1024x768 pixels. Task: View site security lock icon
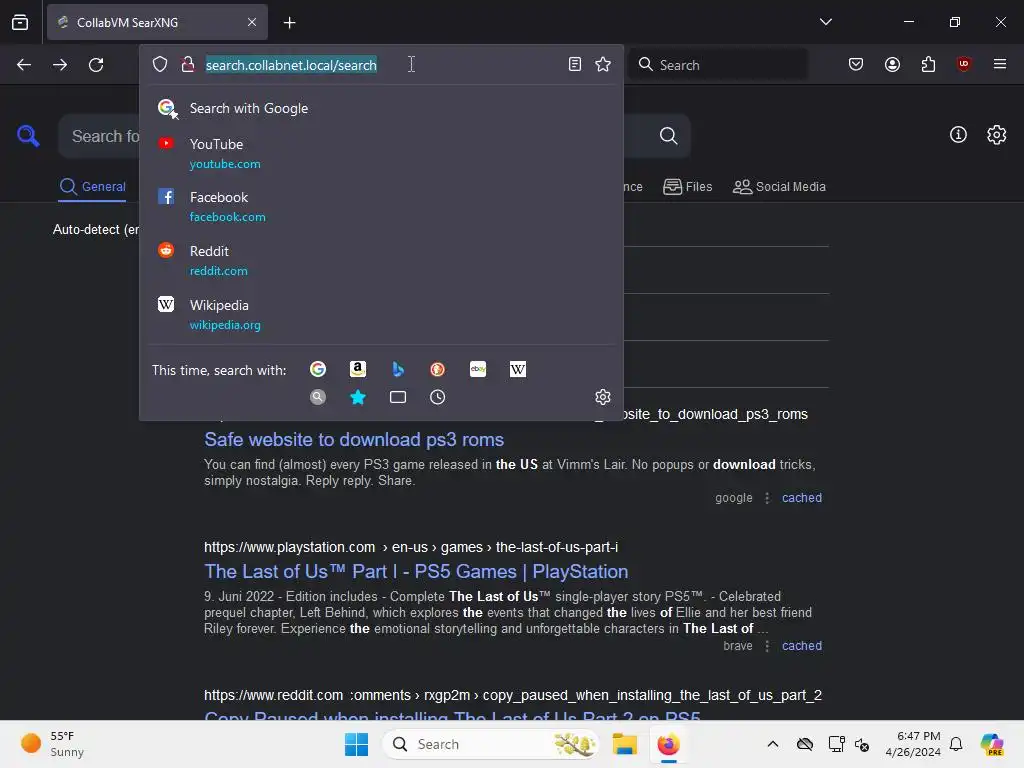click(x=188, y=64)
